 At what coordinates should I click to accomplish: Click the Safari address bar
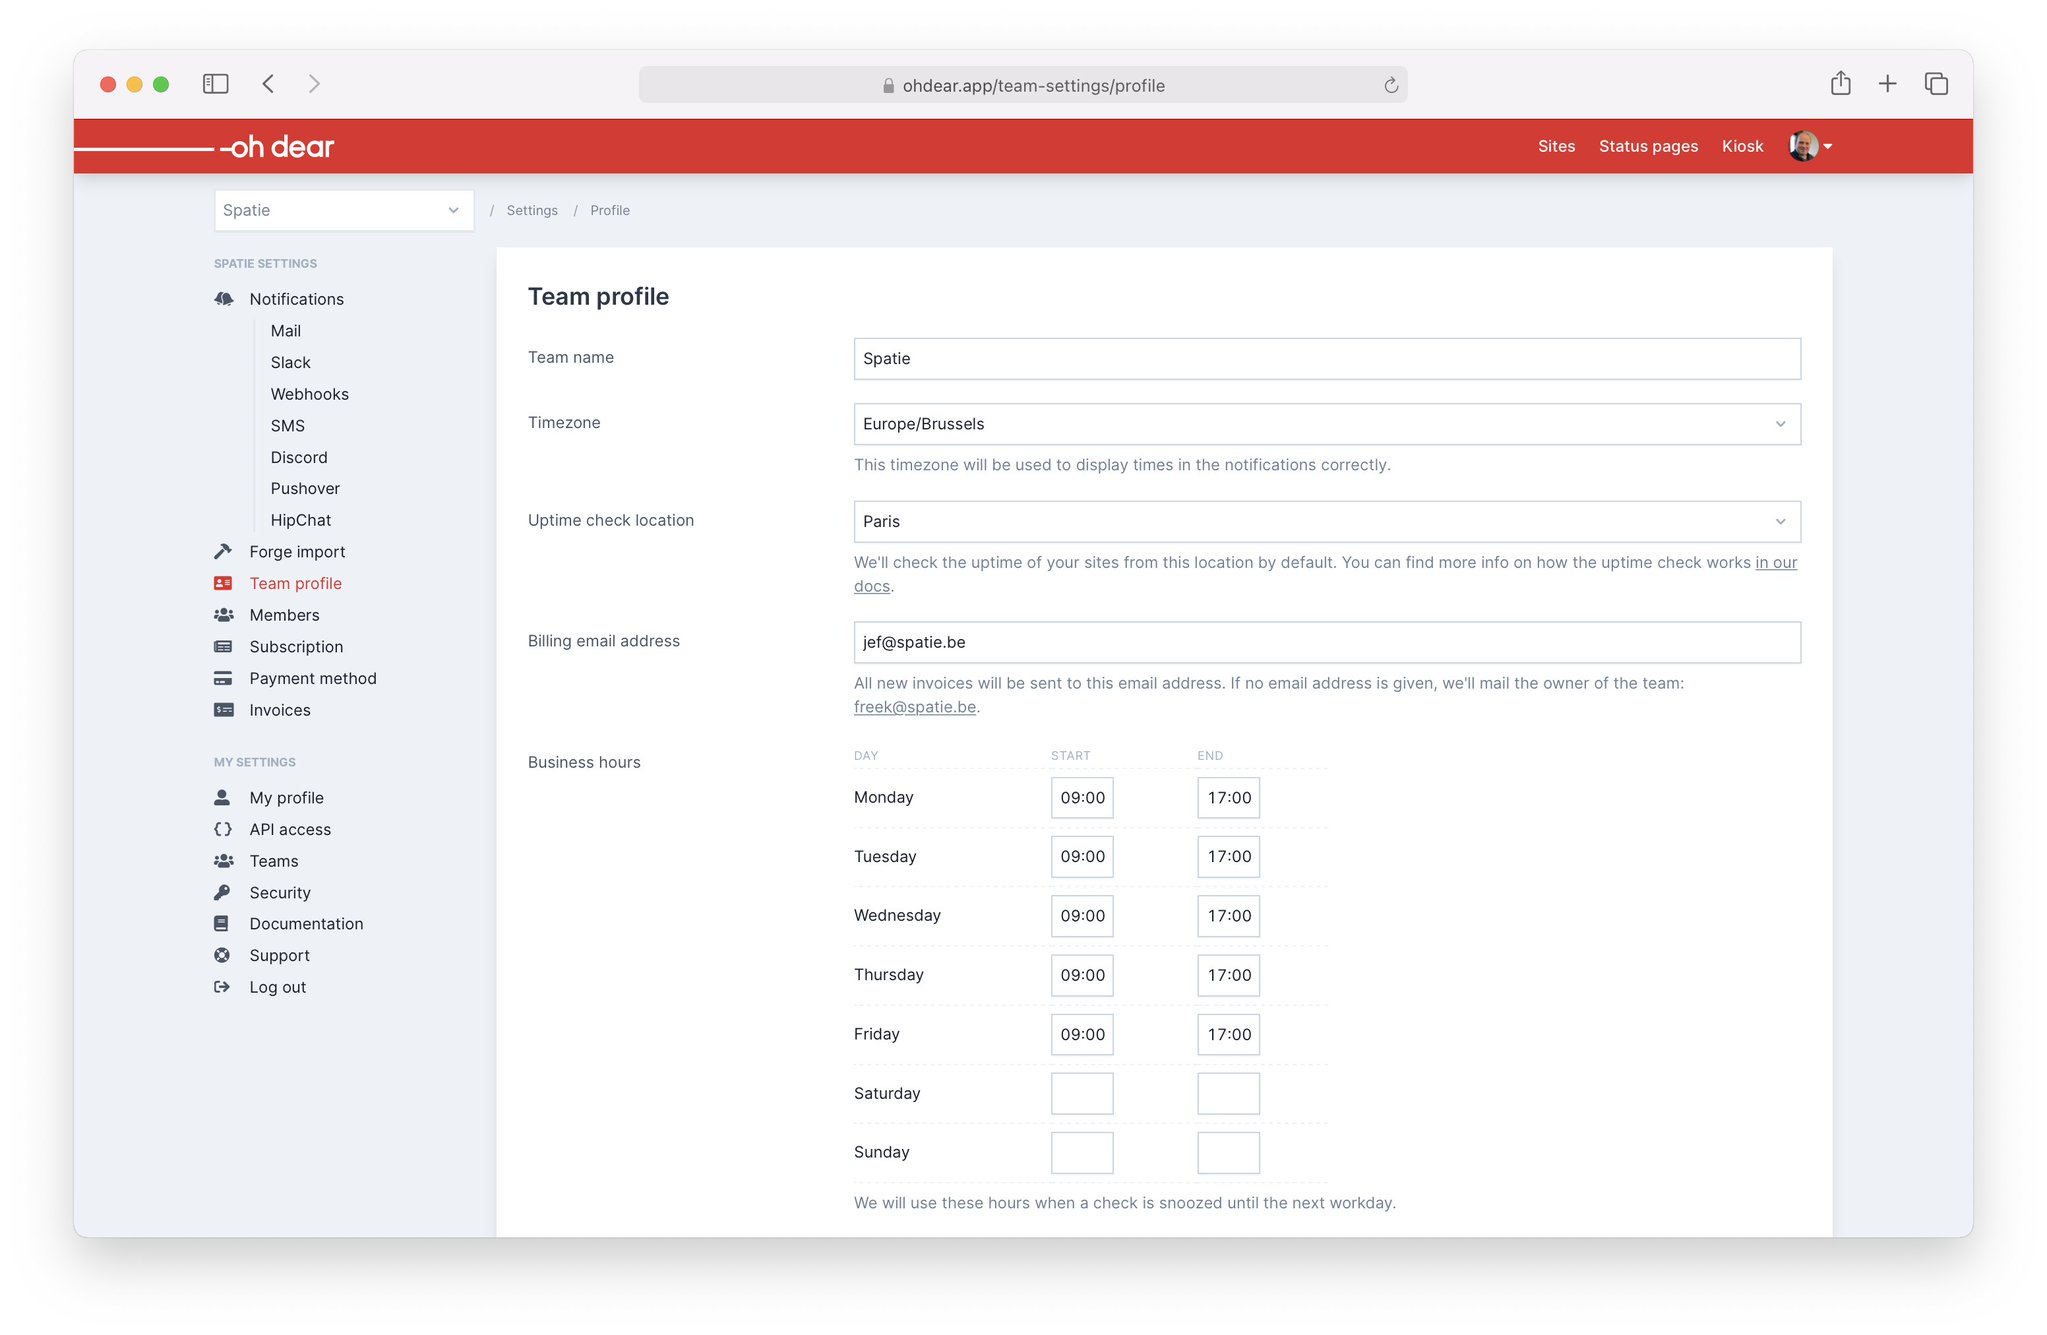[1023, 85]
